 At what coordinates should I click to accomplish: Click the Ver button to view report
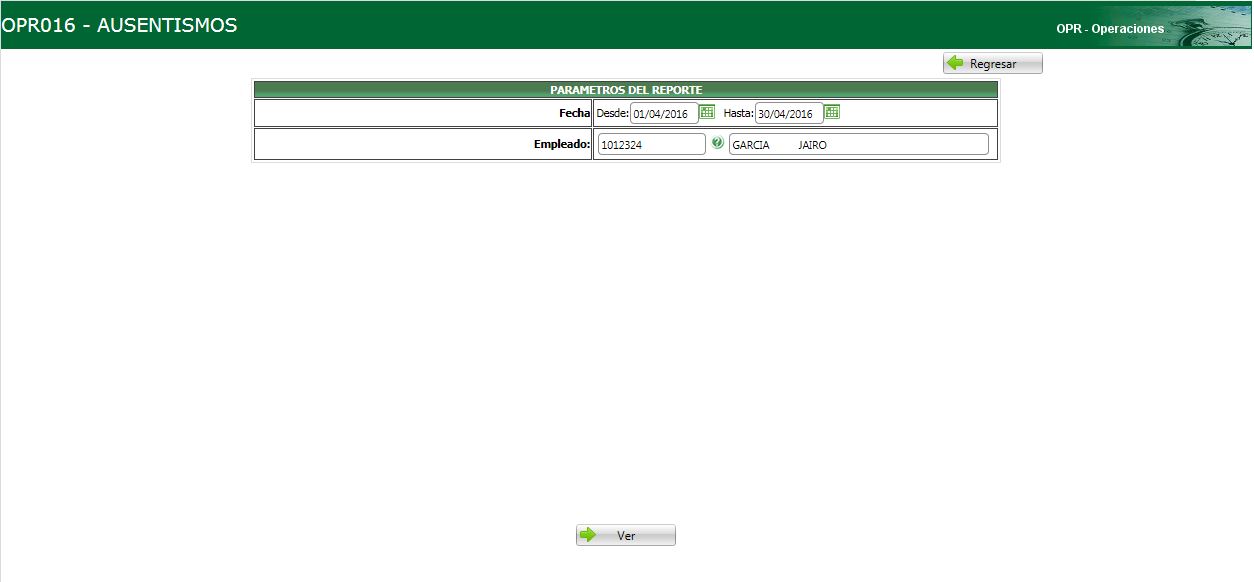626,535
